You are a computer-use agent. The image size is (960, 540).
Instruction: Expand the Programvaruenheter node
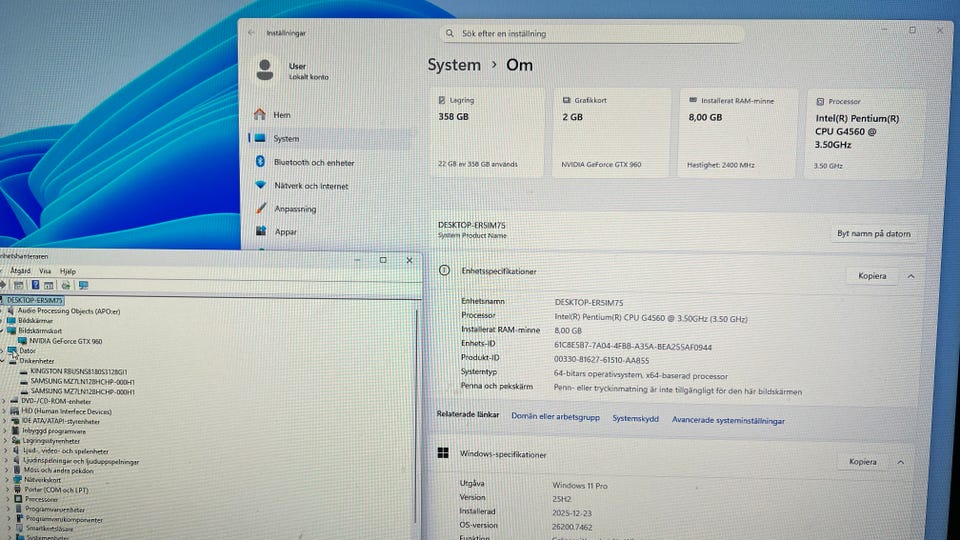click(9, 509)
